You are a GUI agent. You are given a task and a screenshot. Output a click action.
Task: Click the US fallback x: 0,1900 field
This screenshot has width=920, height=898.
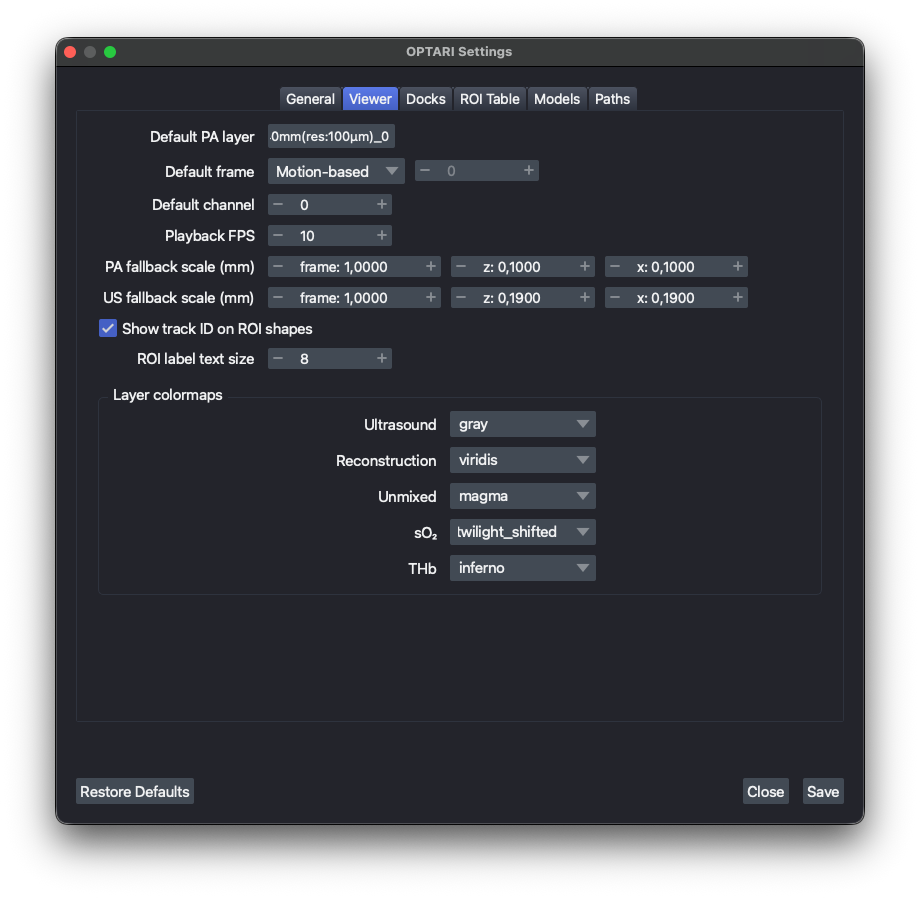[677, 298]
